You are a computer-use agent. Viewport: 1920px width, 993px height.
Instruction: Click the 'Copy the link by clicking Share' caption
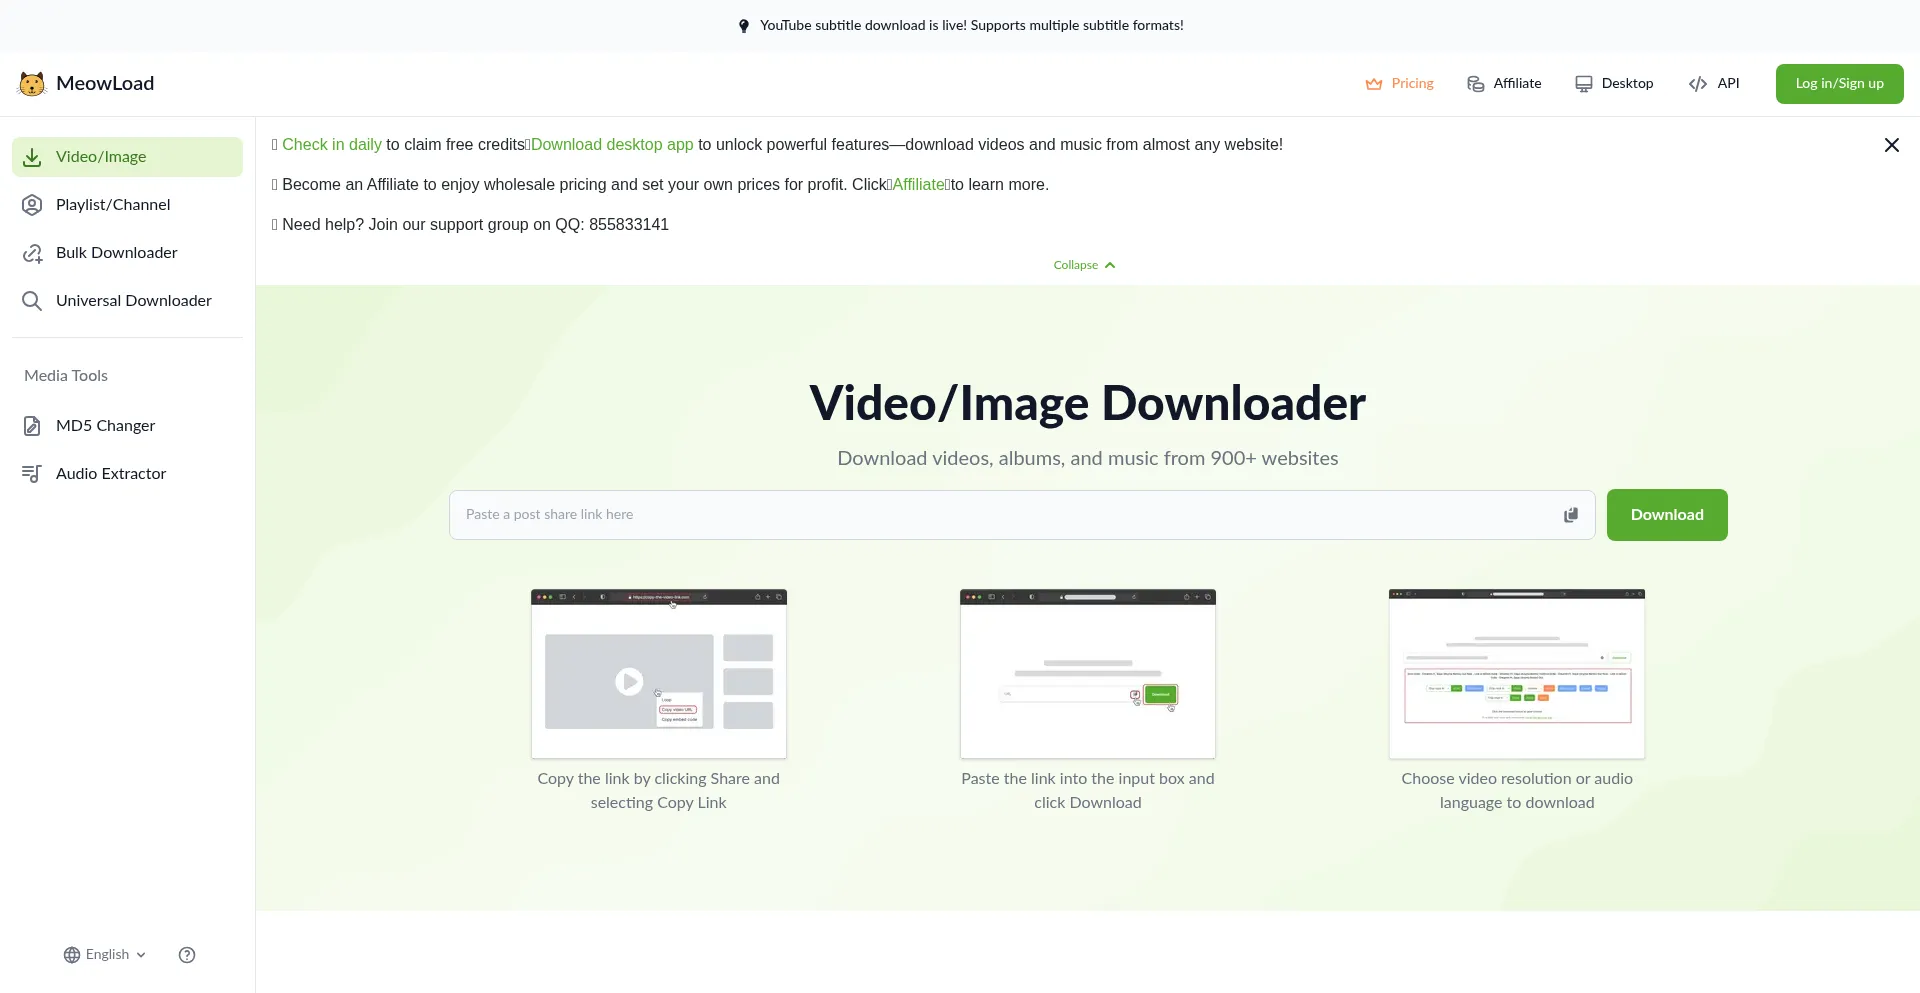point(659,791)
